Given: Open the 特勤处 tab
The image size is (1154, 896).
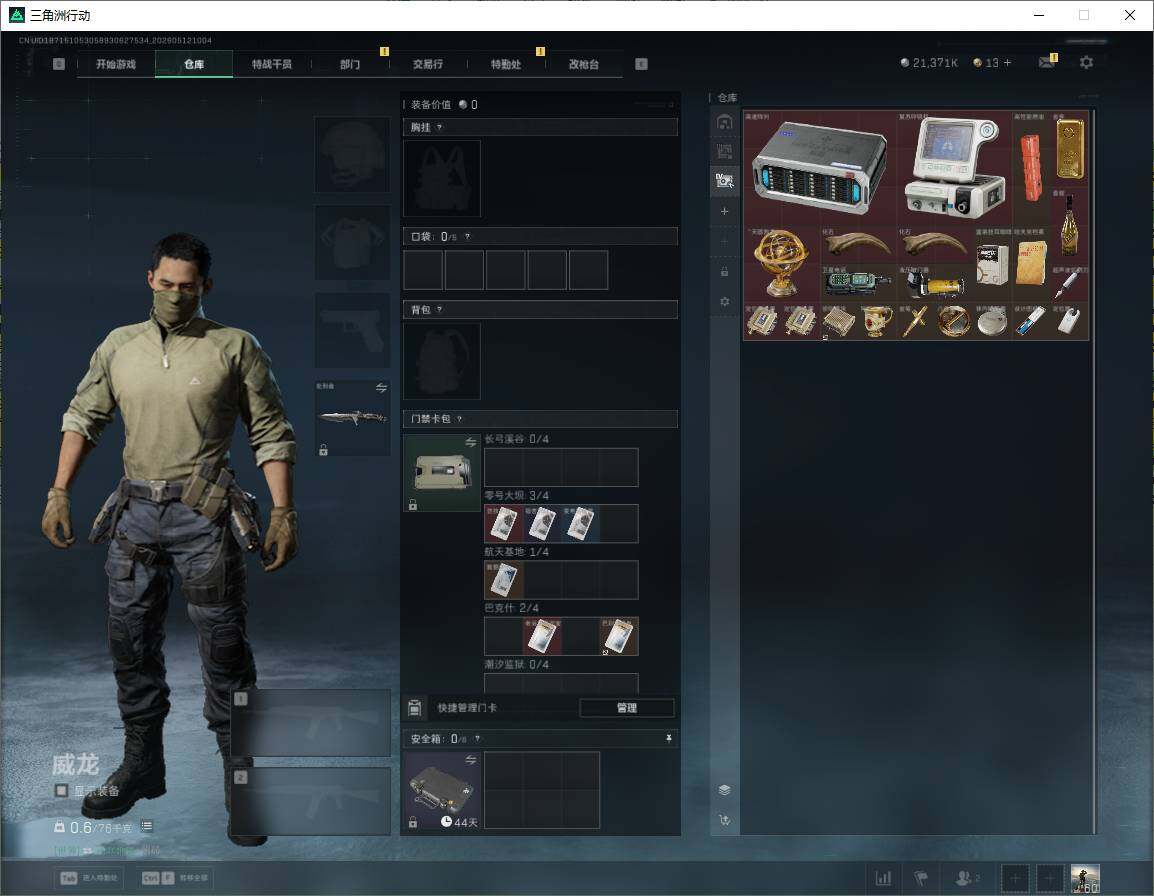Looking at the screenshot, I should tap(506, 64).
